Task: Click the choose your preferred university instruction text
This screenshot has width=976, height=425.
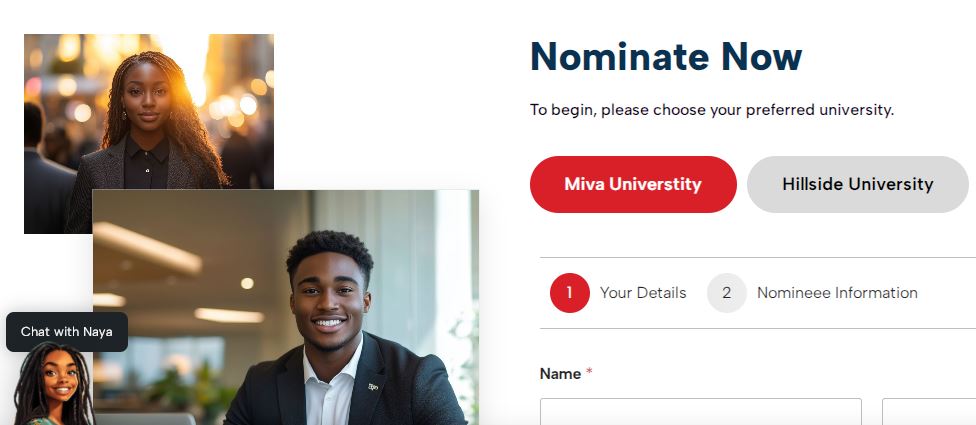Action: (711, 109)
